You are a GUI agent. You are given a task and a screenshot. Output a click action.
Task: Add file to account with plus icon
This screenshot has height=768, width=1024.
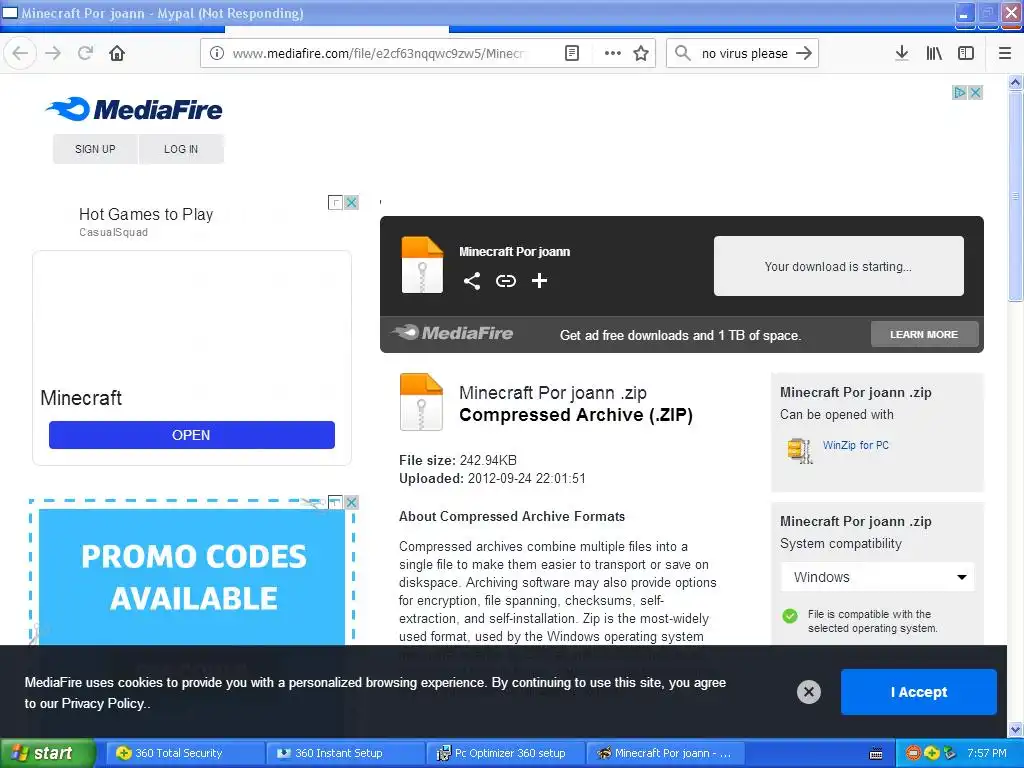click(539, 281)
